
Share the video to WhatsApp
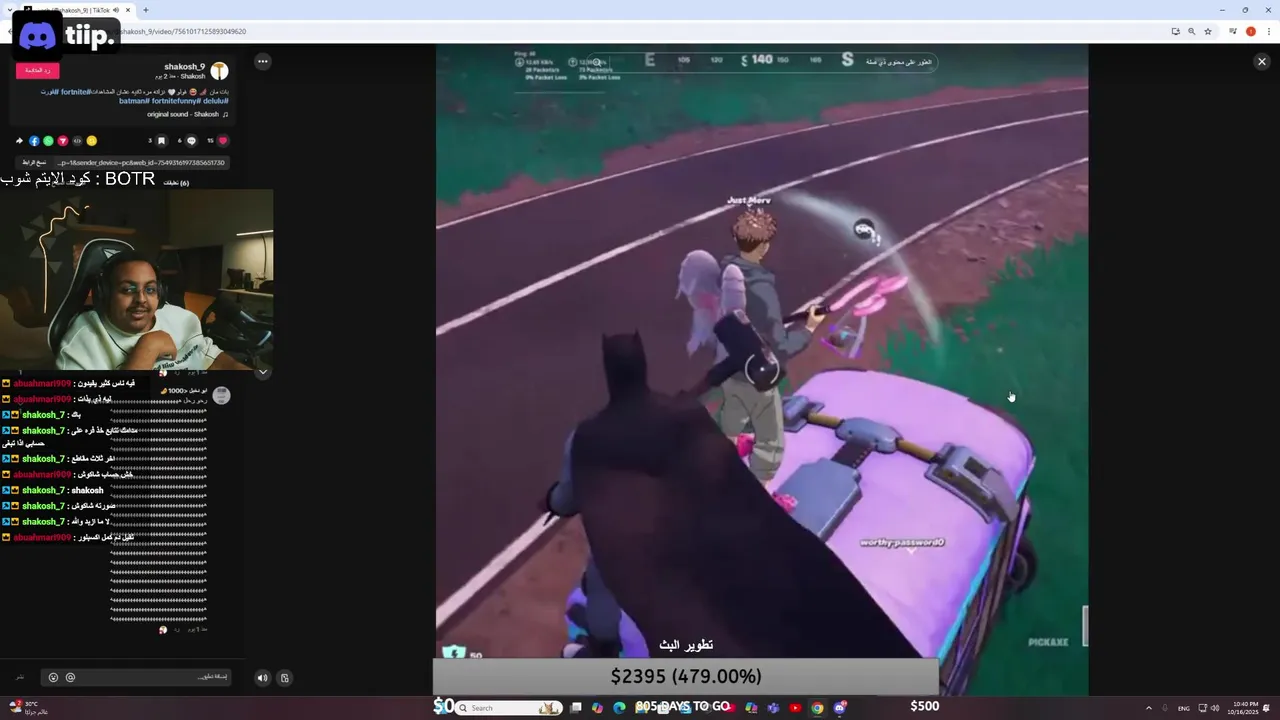tap(48, 141)
